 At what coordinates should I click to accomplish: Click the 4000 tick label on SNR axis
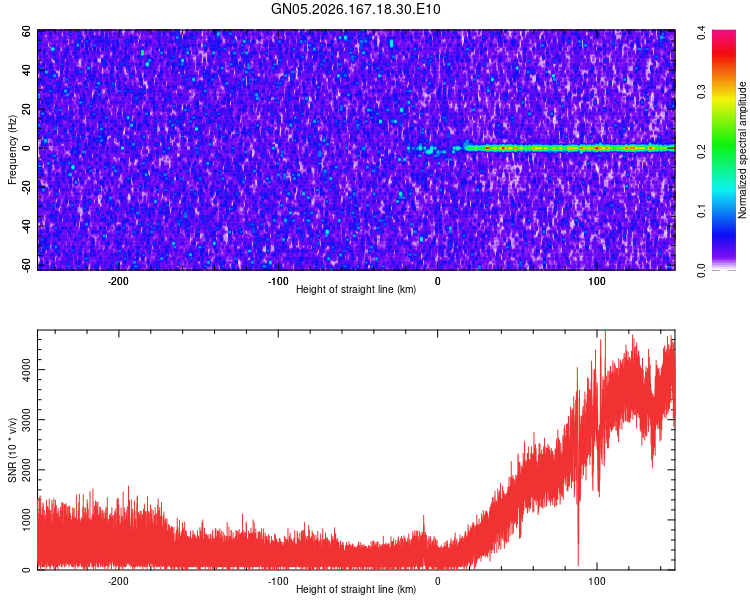[x=27, y=369]
